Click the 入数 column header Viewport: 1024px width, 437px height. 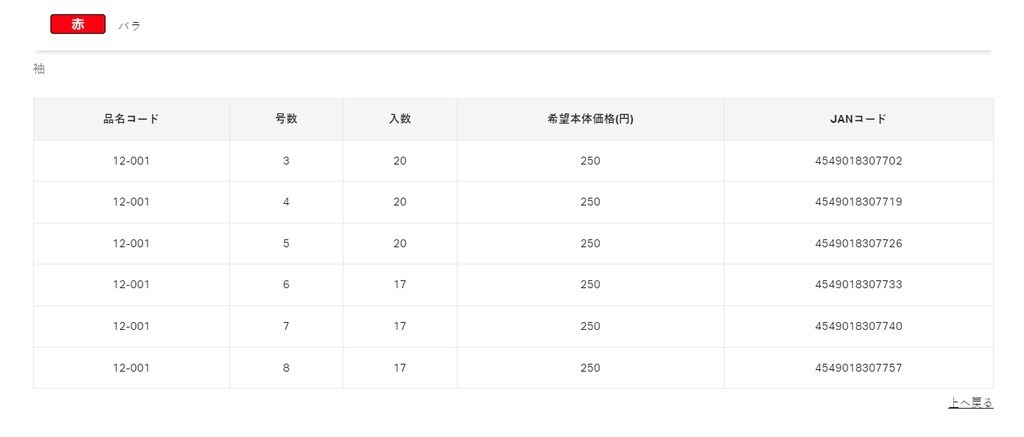pos(400,119)
